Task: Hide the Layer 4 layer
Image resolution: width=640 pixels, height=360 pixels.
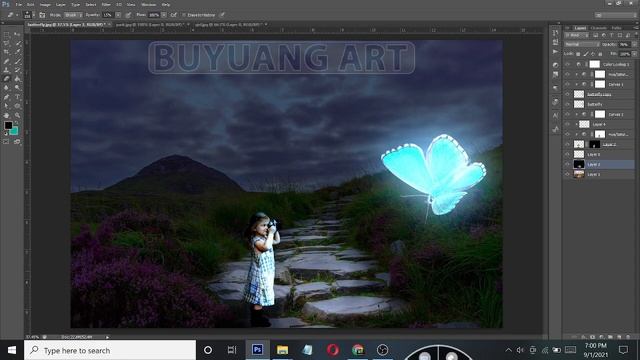Action: 567,124
